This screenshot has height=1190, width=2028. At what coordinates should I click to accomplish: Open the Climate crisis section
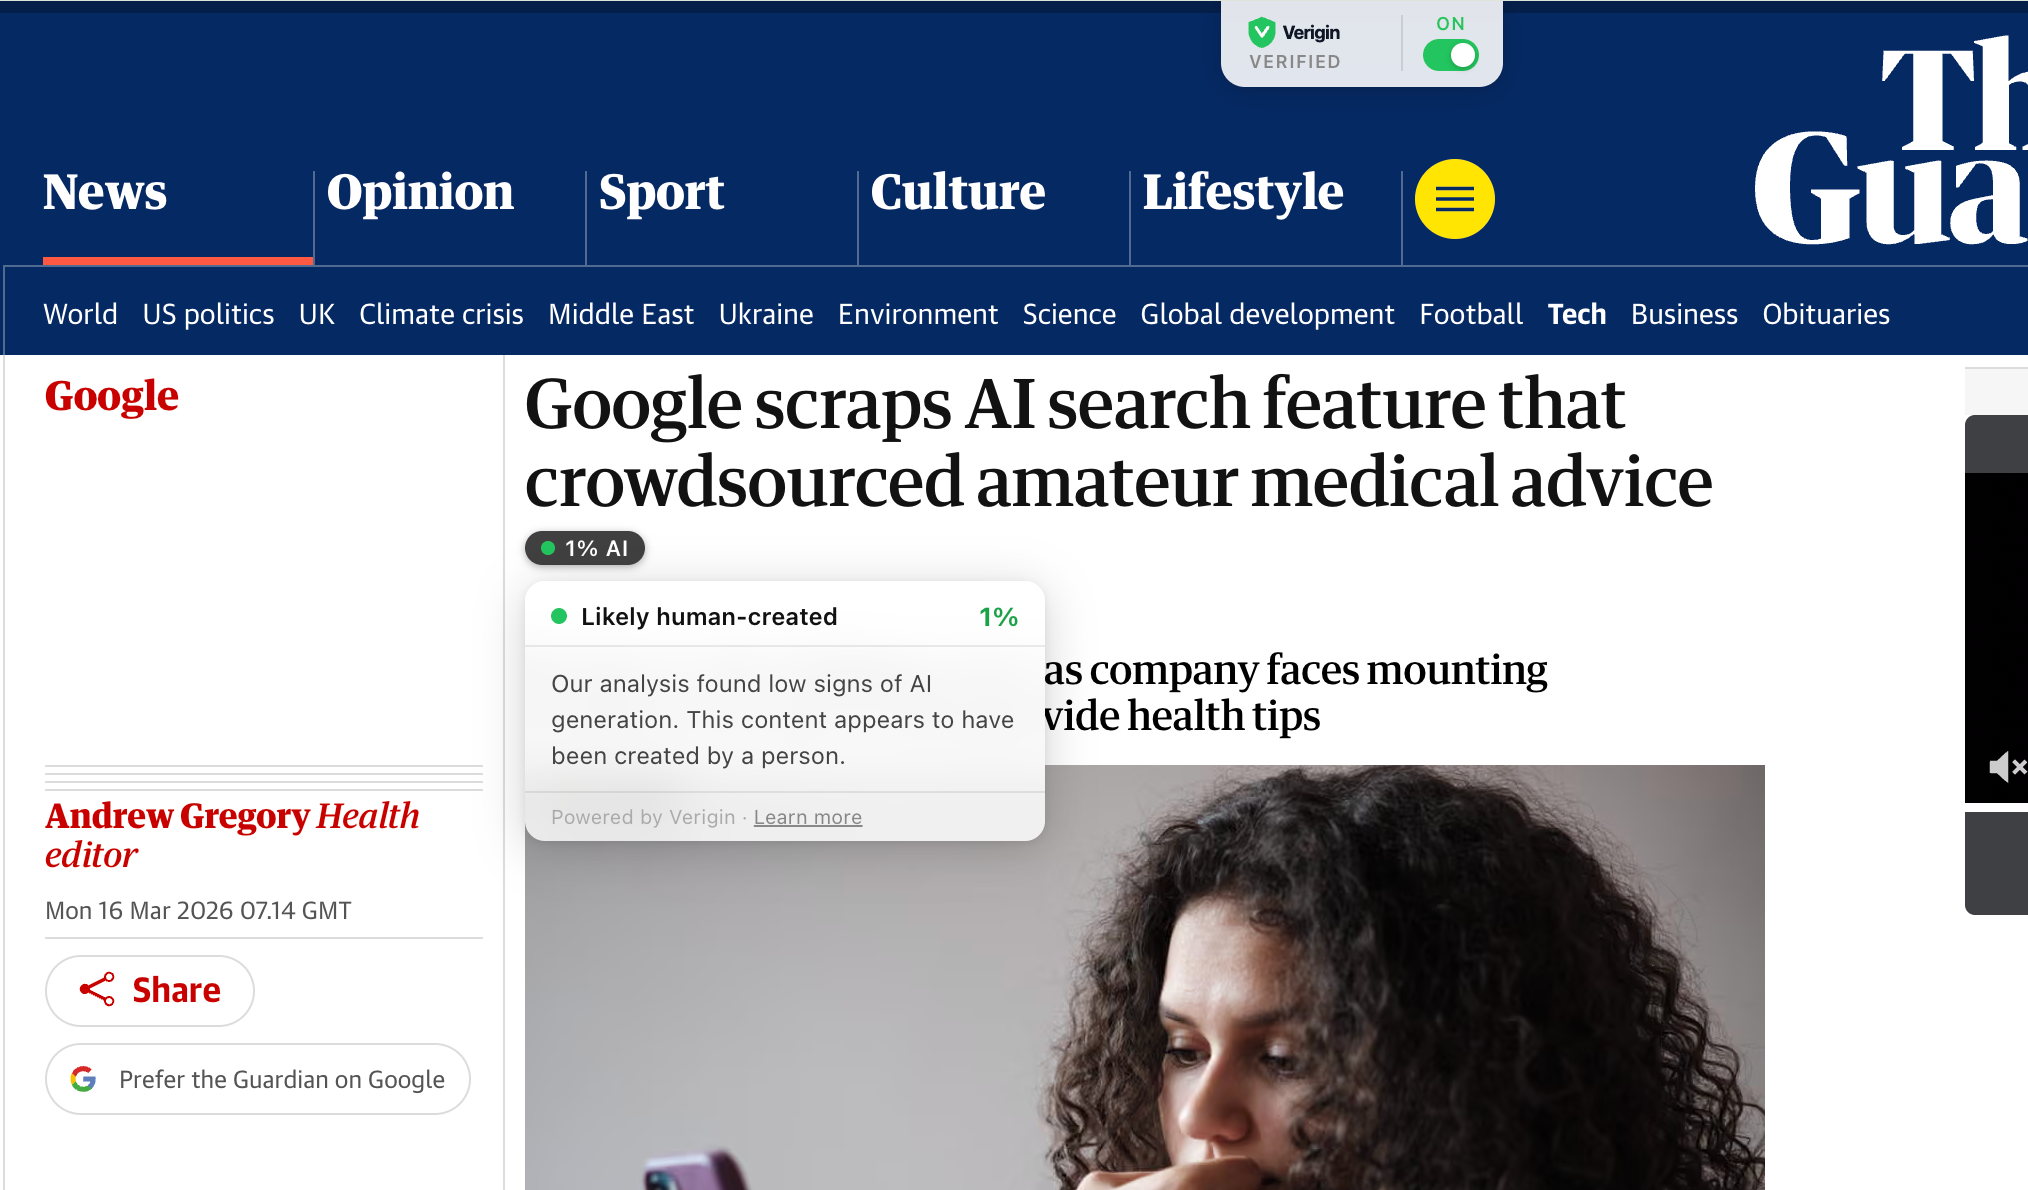441,314
